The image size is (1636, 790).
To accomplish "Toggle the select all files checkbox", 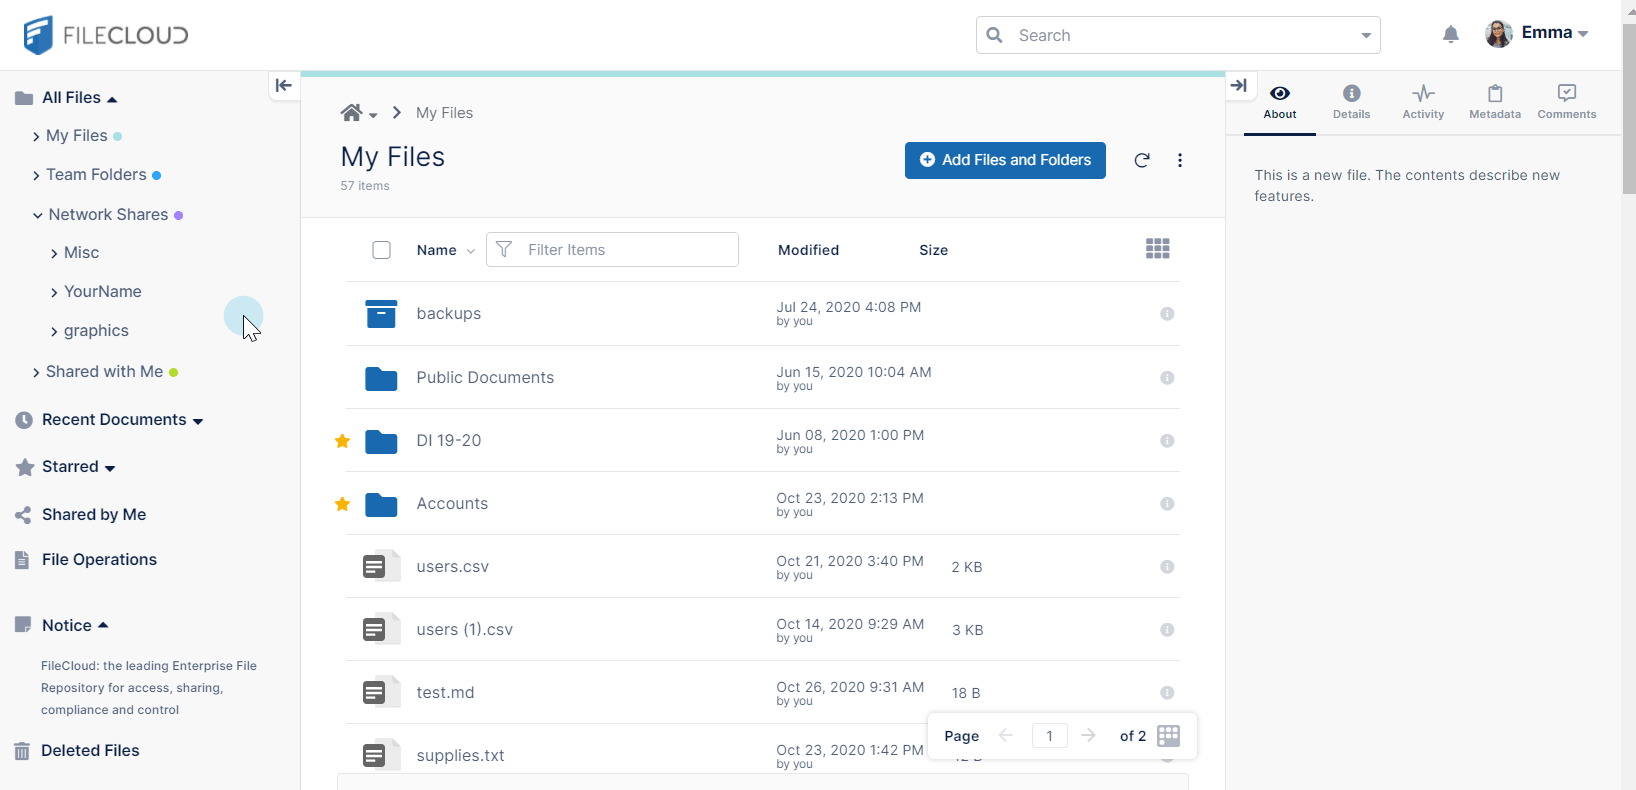I will pos(381,250).
